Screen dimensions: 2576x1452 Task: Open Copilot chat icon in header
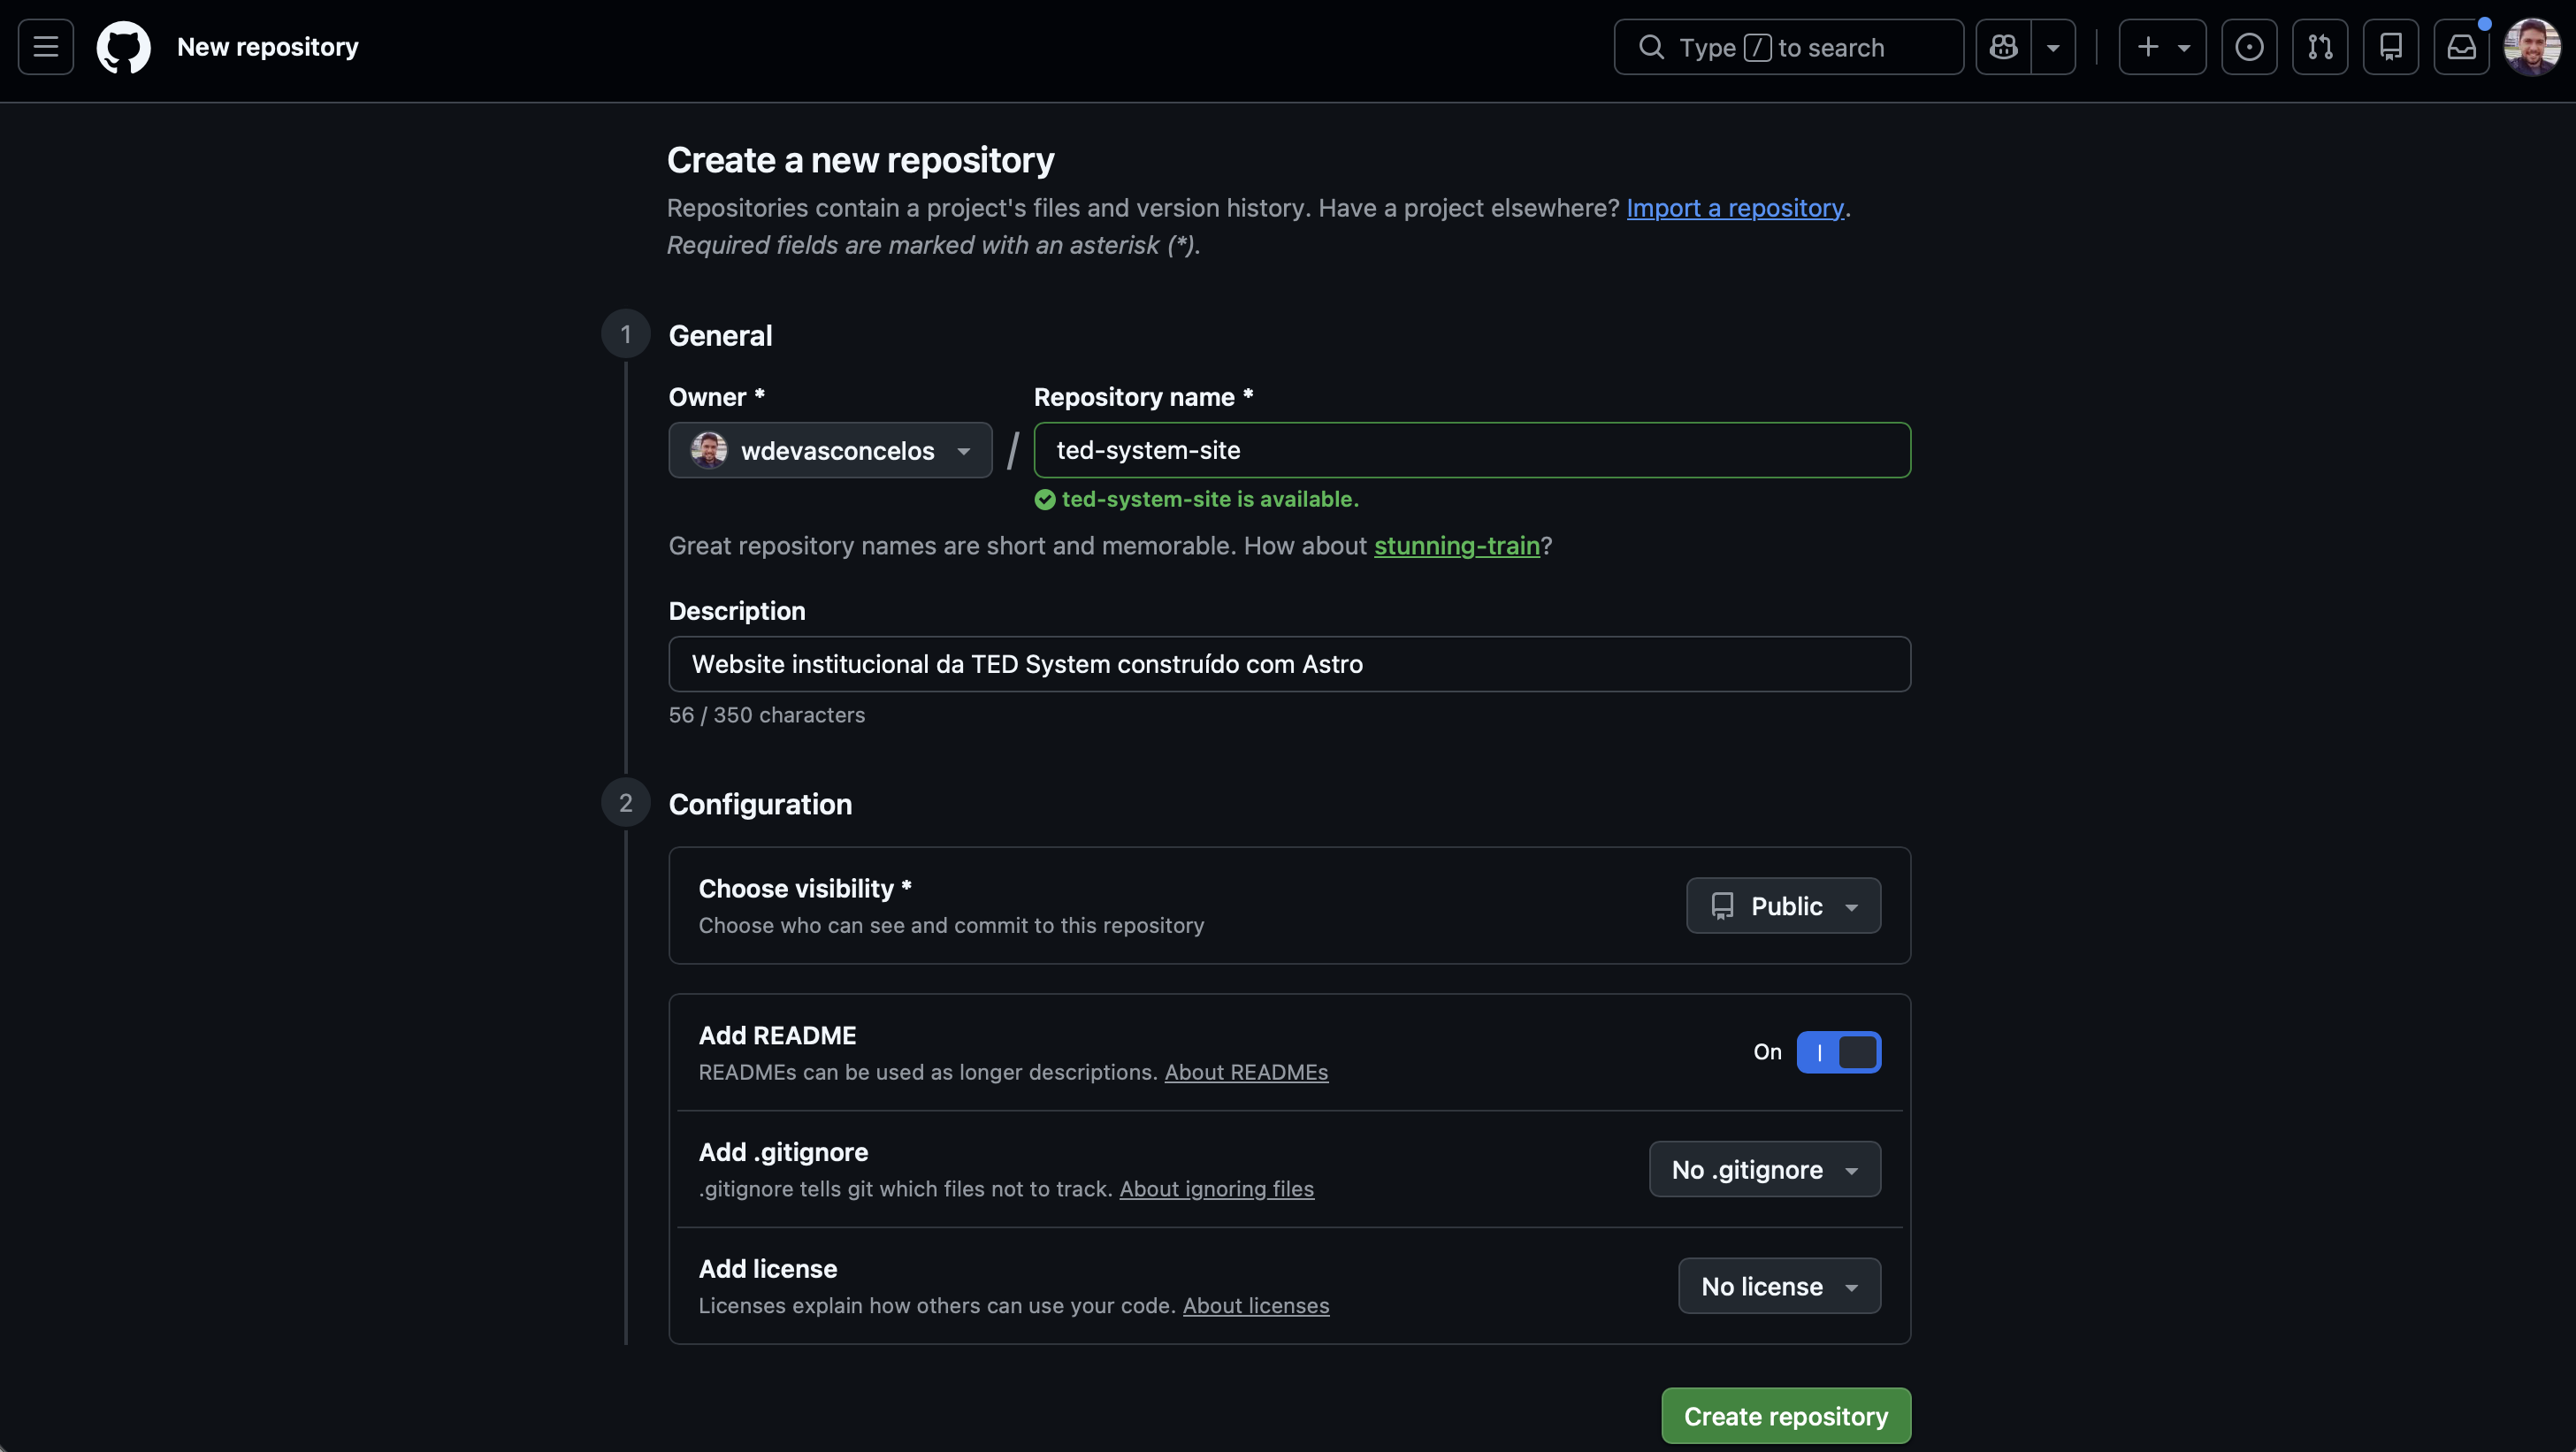(x=2003, y=47)
